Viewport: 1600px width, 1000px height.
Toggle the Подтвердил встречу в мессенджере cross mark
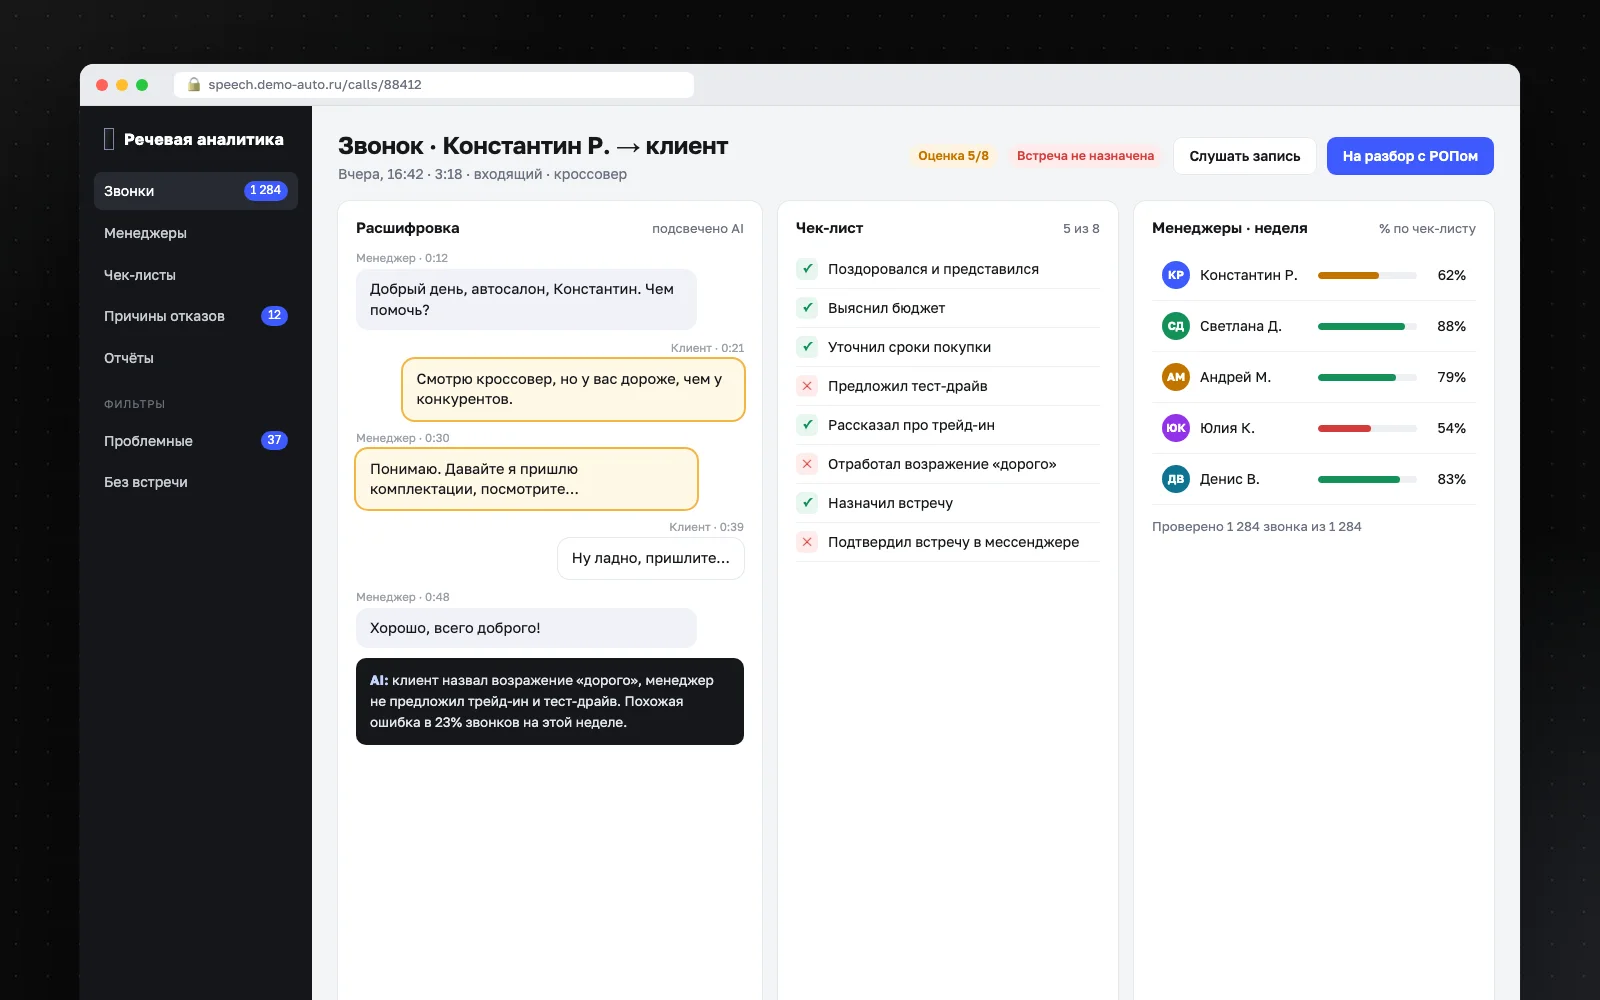(x=807, y=542)
